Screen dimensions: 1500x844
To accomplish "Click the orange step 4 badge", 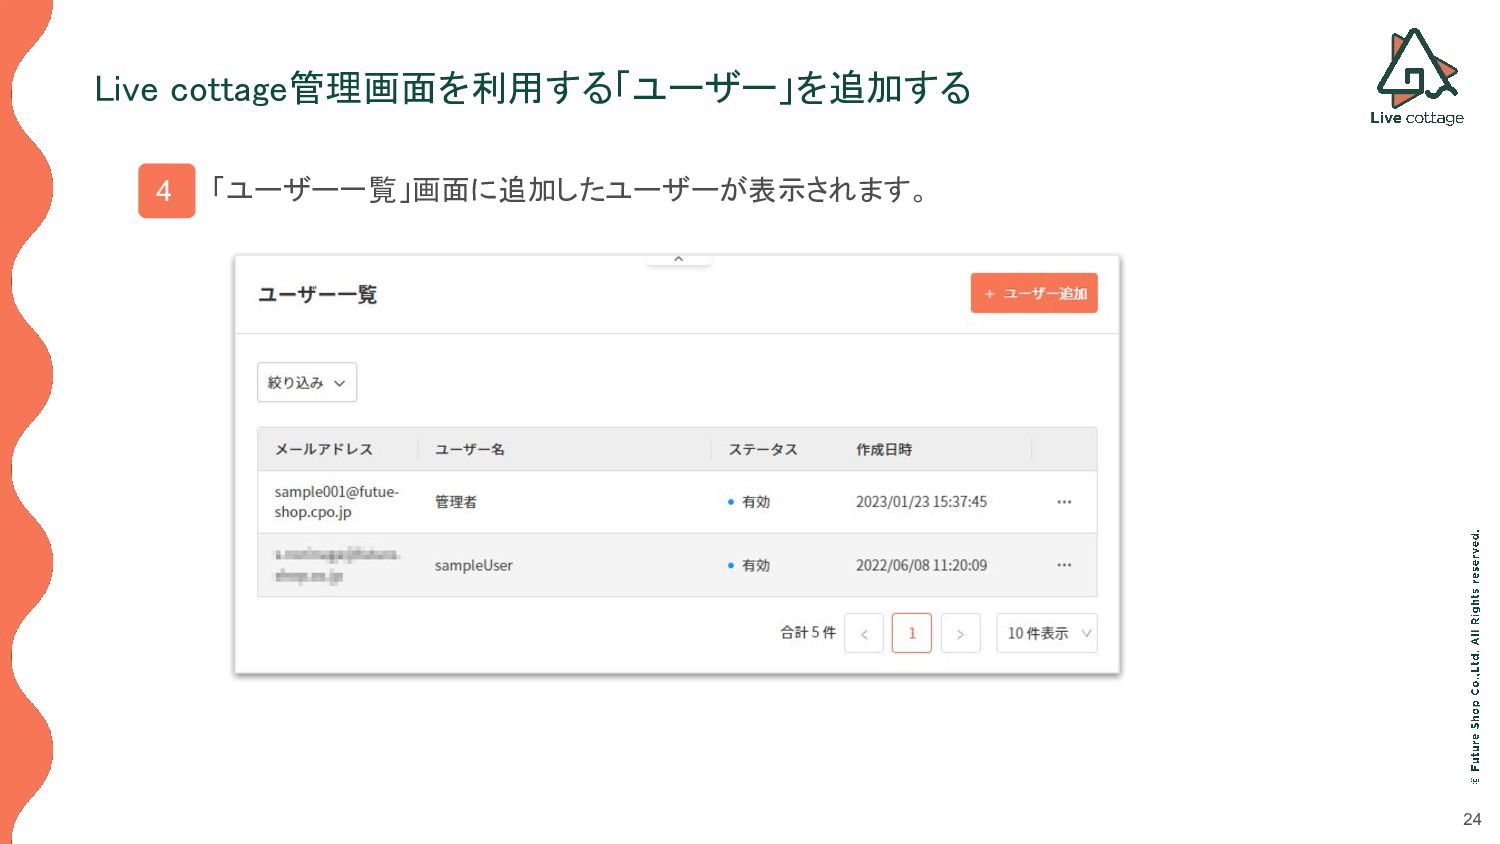I will point(166,191).
